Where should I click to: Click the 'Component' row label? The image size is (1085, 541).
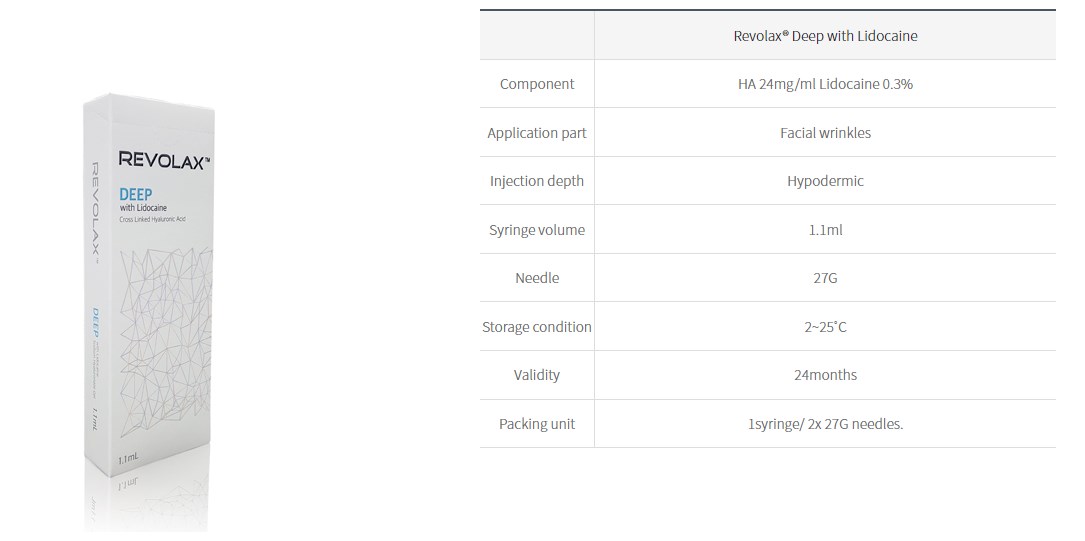pyautogui.click(x=537, y=84)
